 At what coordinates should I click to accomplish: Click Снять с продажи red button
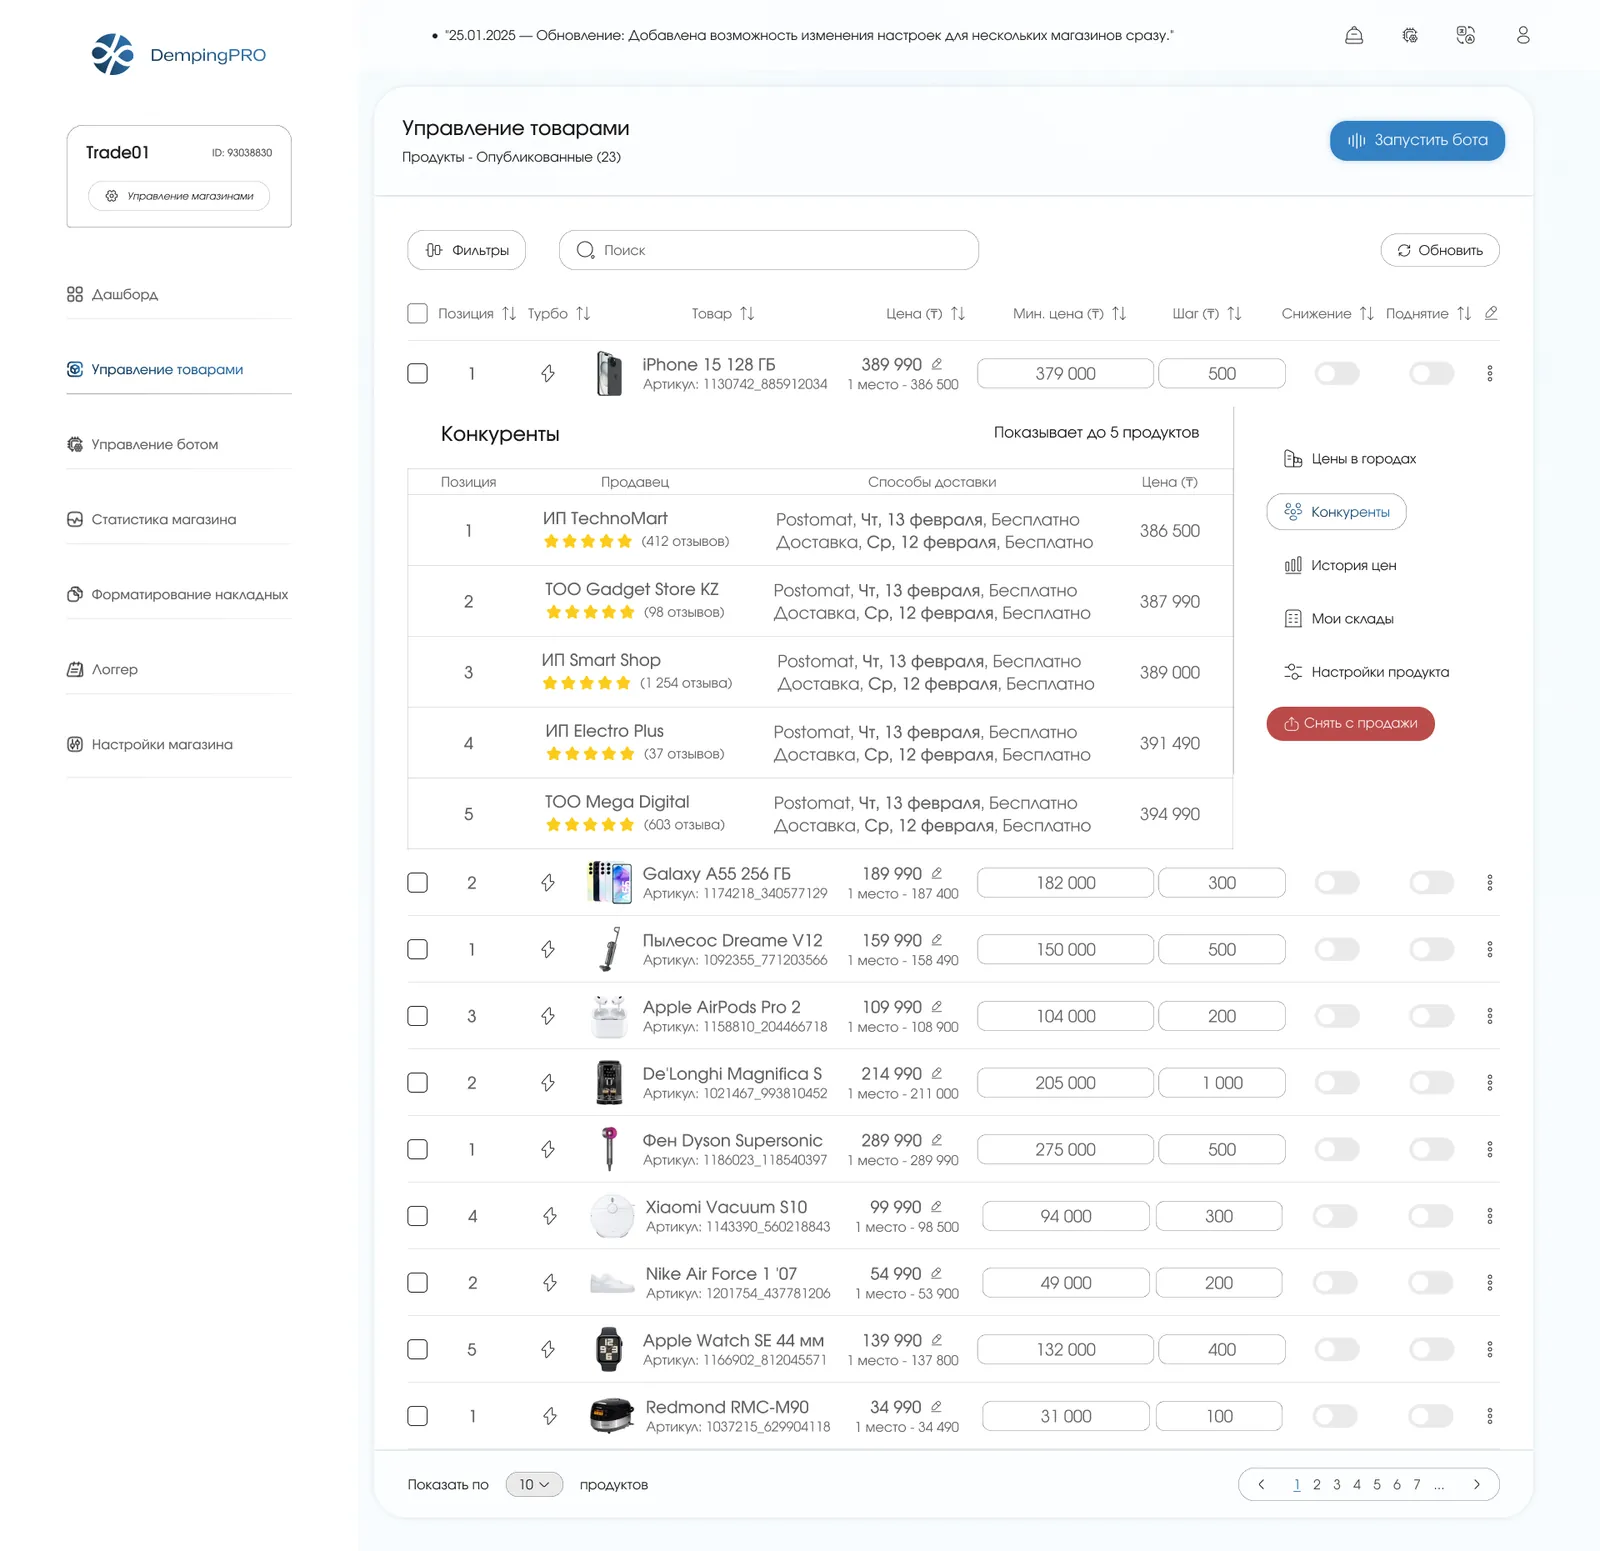1351,724
